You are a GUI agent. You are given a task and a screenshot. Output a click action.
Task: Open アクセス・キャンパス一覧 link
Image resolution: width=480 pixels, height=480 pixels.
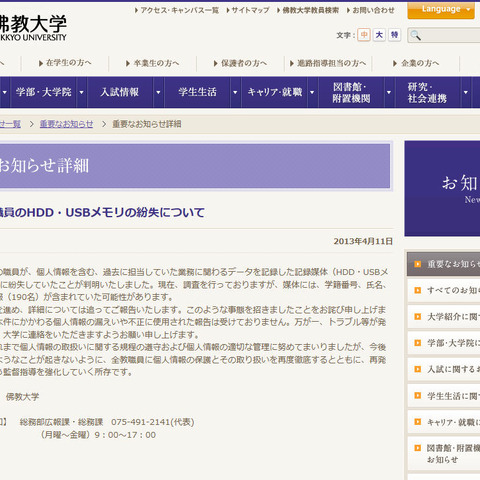177,10
